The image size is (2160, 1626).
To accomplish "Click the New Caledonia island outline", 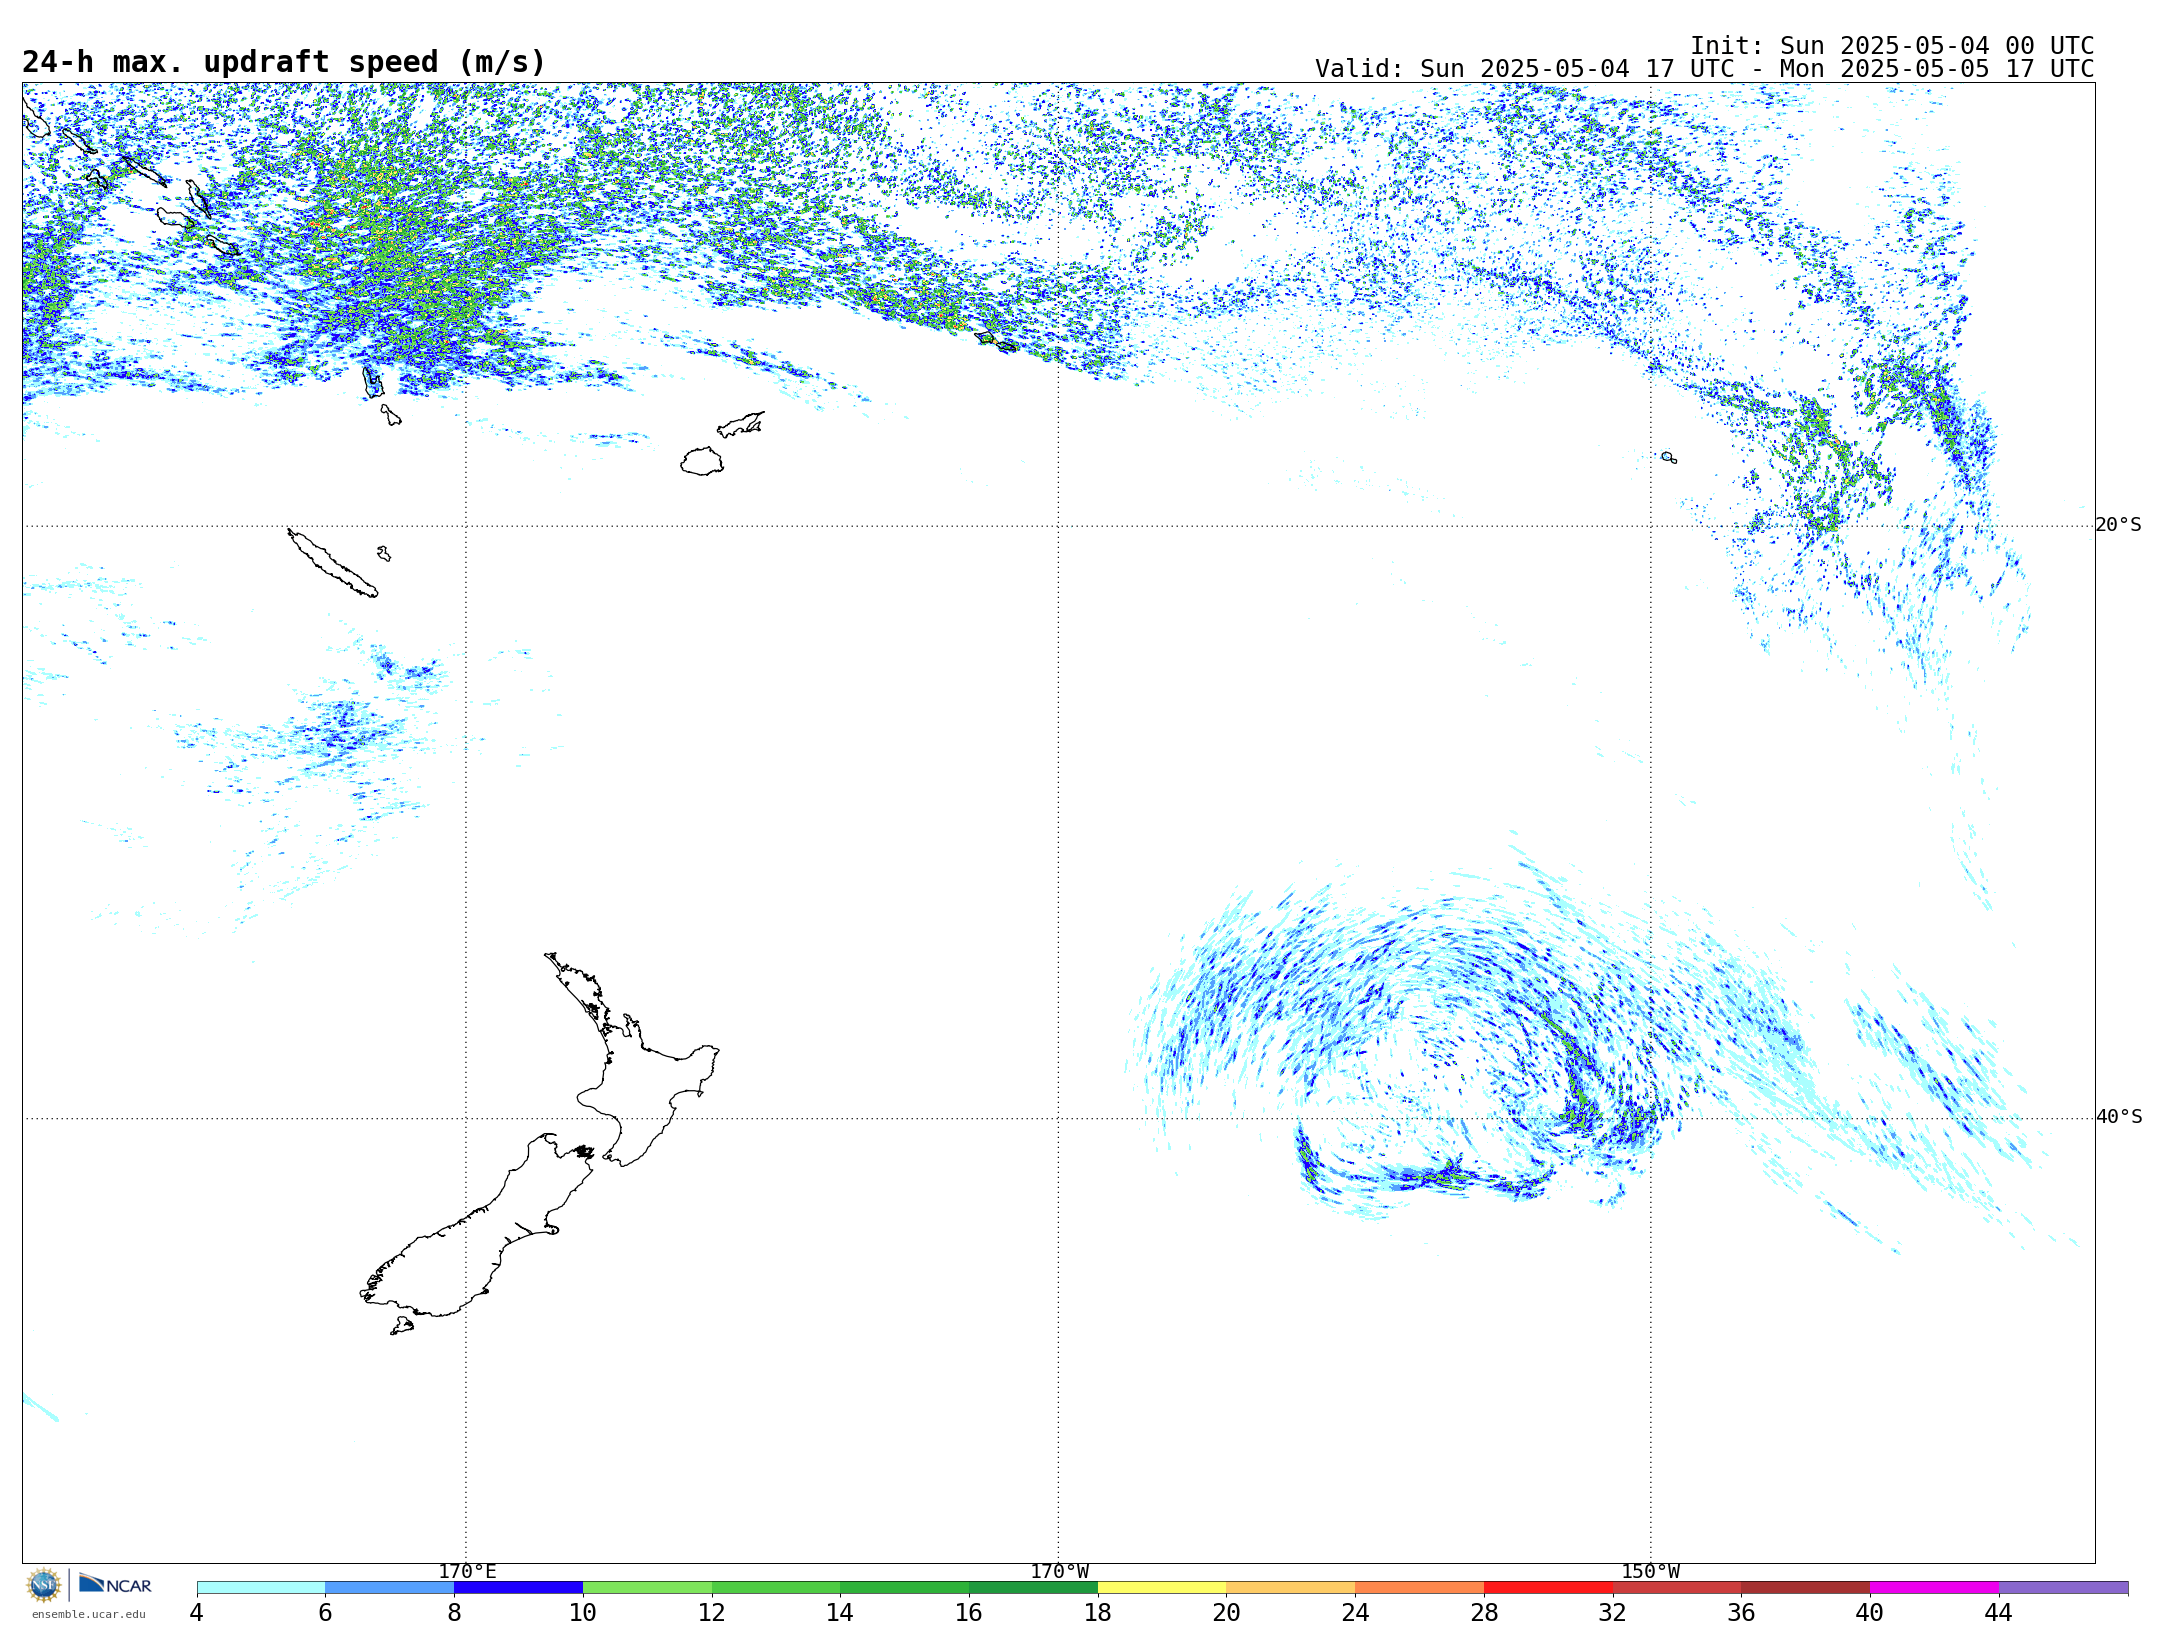I will coord(333,563).
